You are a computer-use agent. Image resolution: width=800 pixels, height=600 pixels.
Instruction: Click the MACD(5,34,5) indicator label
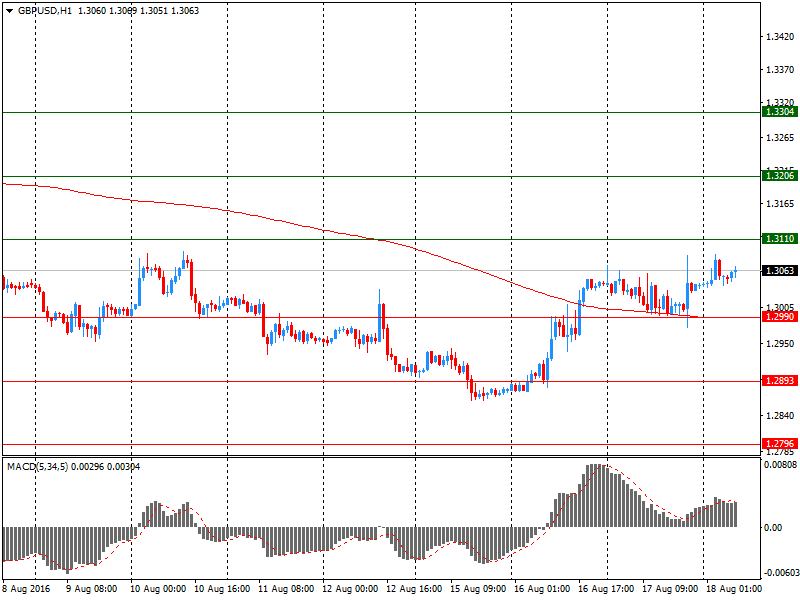[x=37, y=466]
